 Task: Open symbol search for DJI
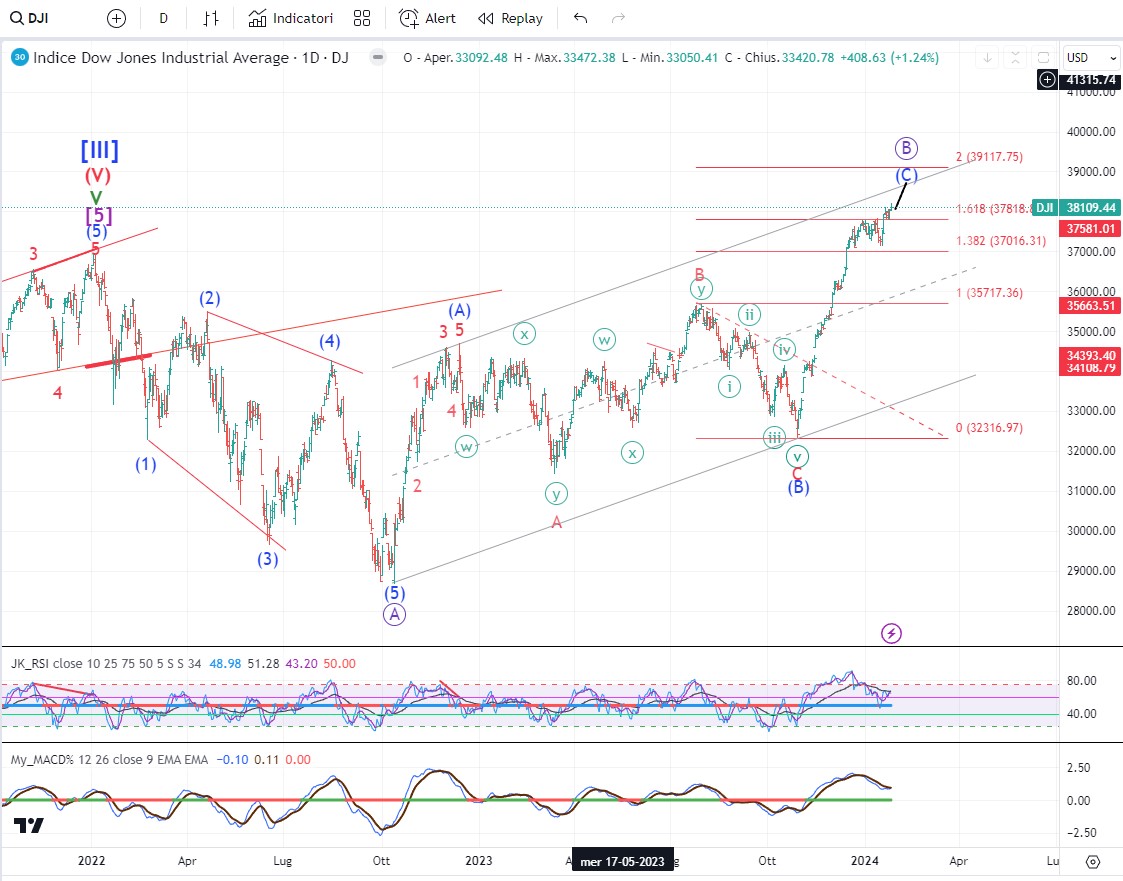pos(30,19)
